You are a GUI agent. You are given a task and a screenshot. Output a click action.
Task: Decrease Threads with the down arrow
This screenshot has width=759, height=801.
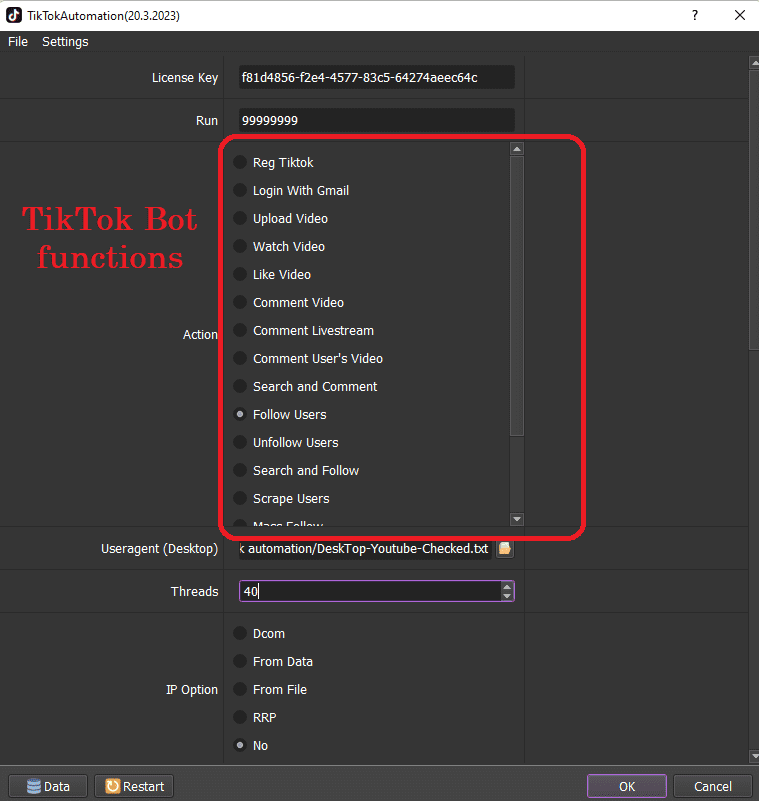[x=507, y=596]
